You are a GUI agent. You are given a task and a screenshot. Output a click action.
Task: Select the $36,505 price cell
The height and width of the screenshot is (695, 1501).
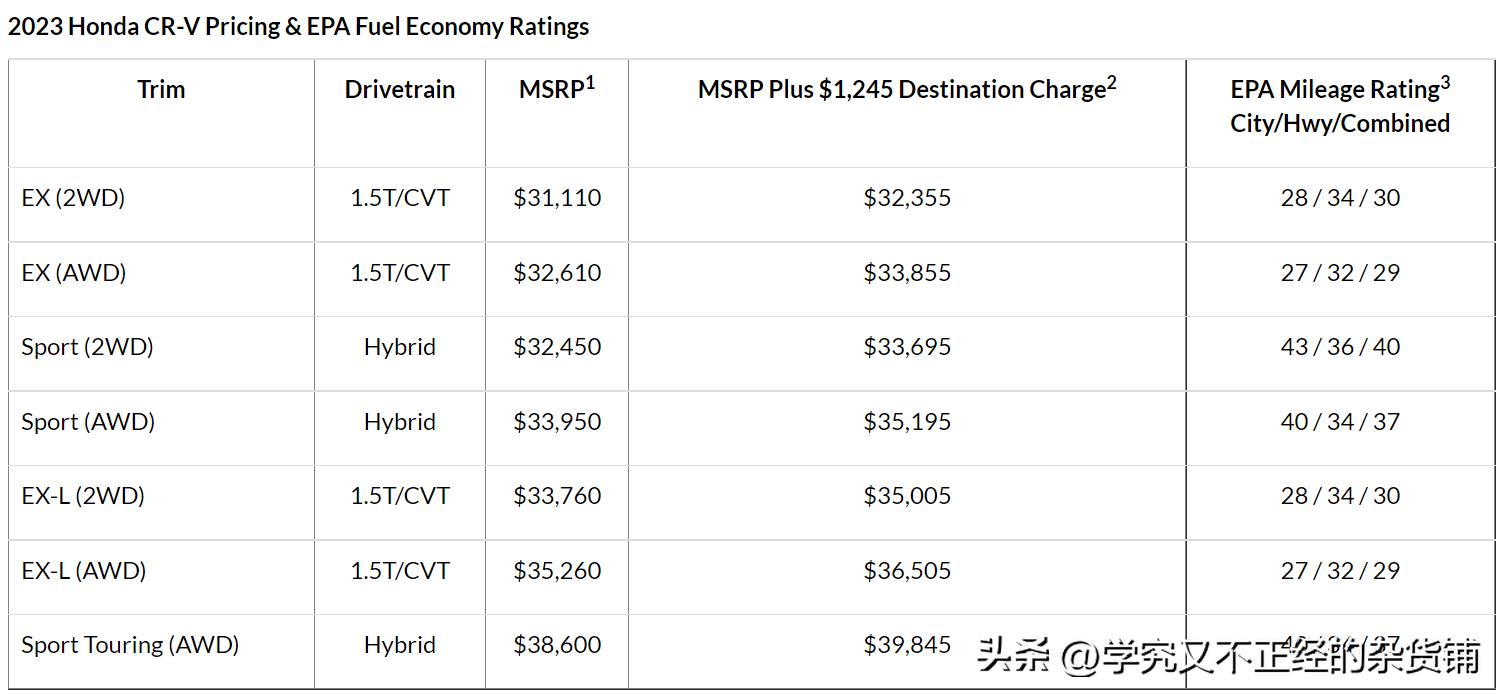click(907, 571)
